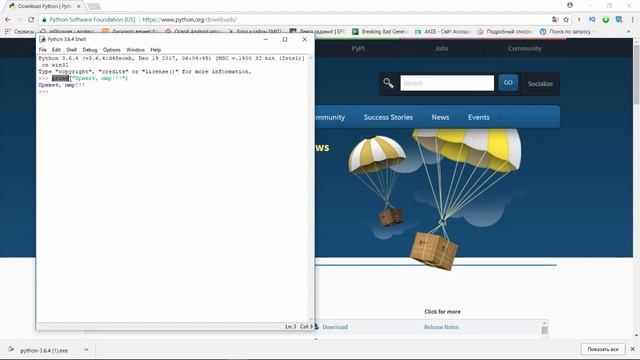Click the empty shell prompt line
This screenshot has width=640, height=360.
coord(173,92)
